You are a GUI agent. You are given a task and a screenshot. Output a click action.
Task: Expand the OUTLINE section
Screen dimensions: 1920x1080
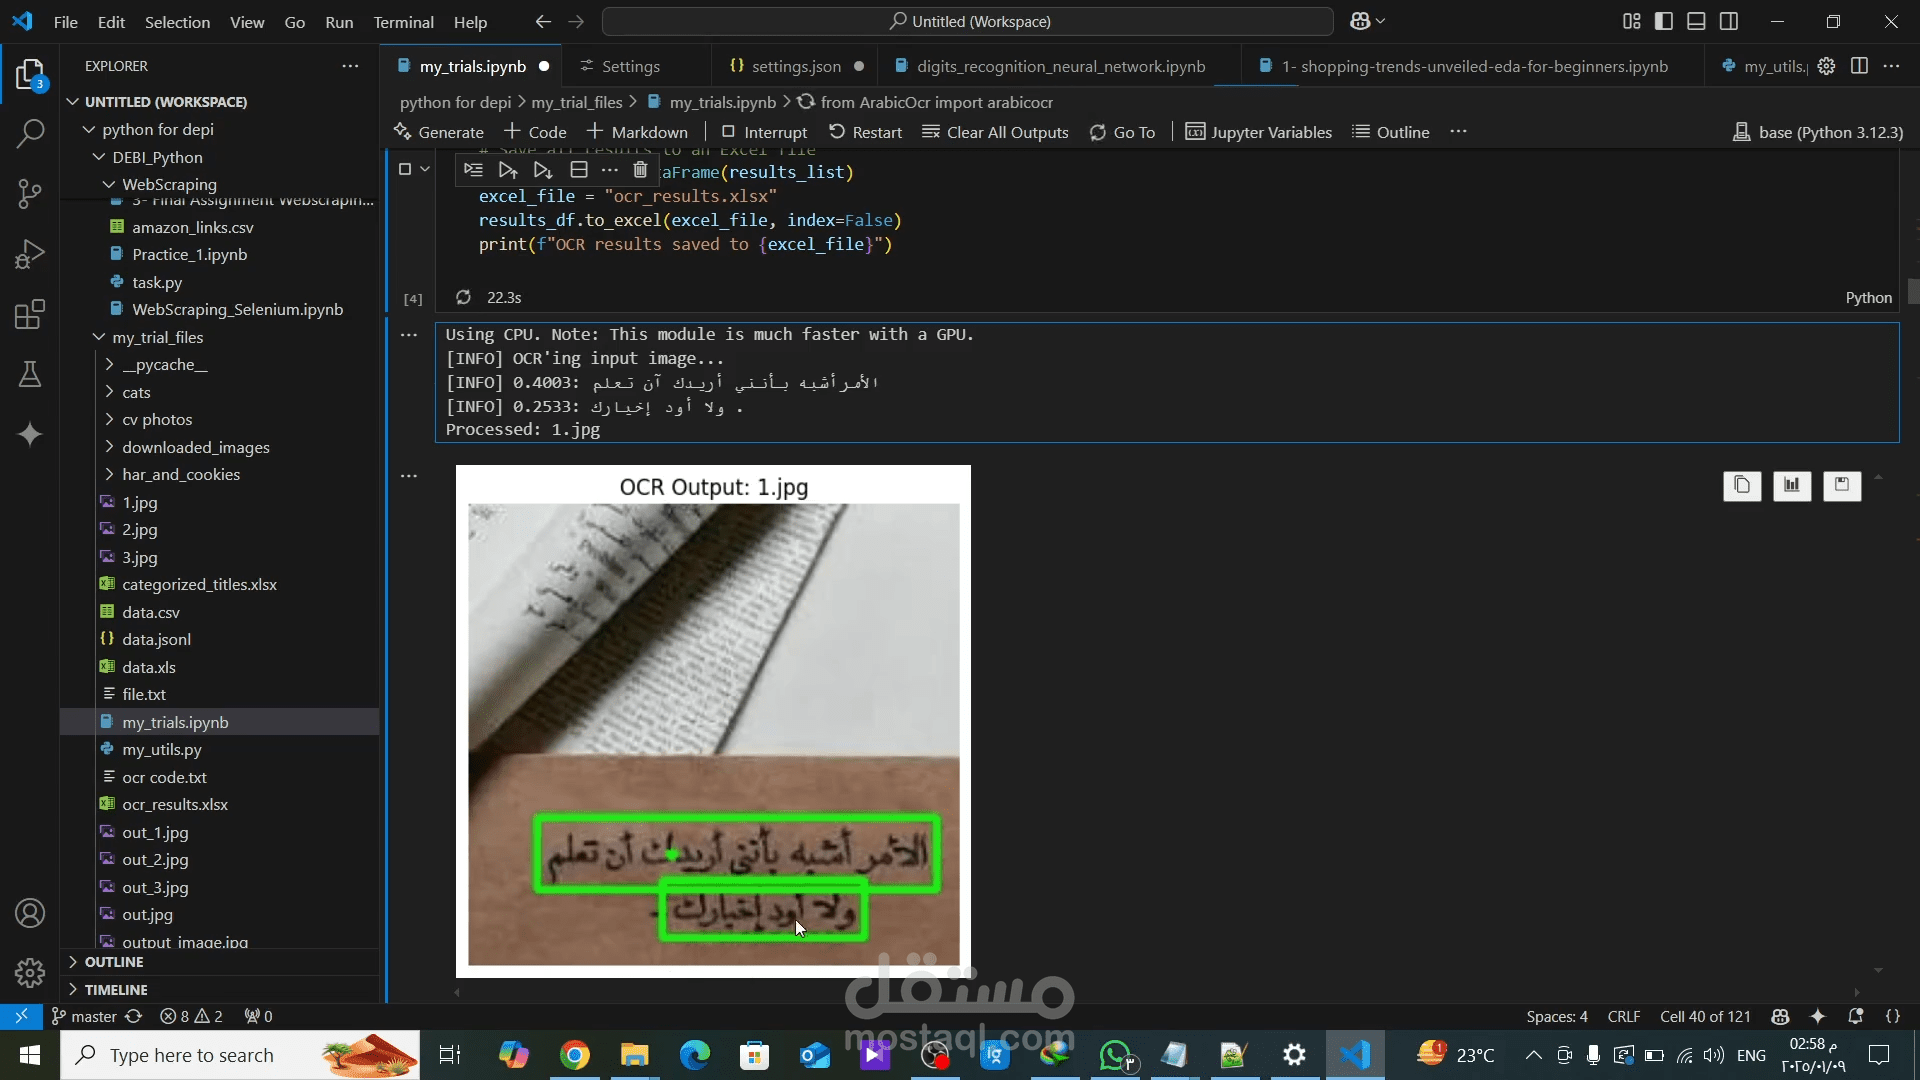coord(114,962)
